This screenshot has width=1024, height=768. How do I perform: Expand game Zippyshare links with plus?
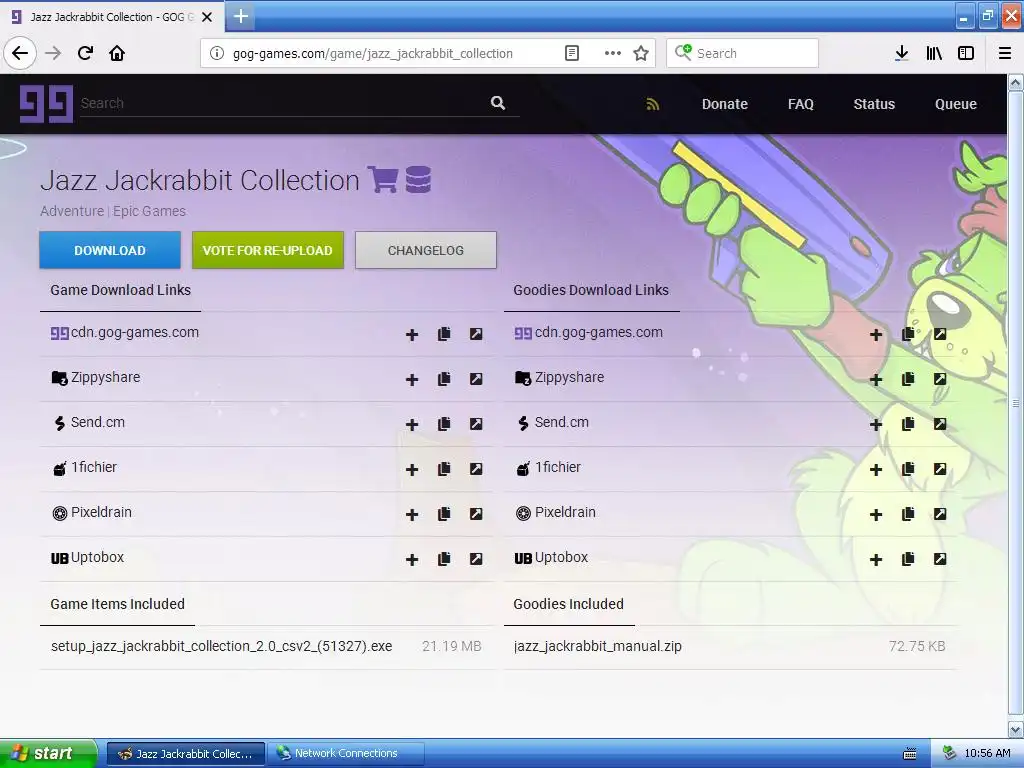pyautogui.click(x=411, y=379)
